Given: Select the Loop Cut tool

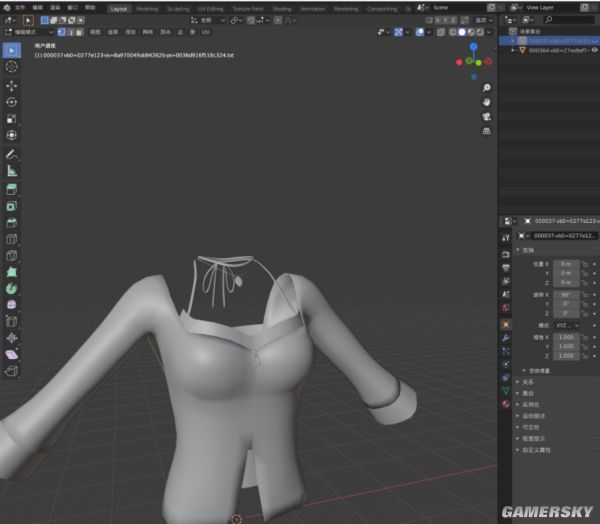Looking at the screenshot, I should [x=12, y=239].
